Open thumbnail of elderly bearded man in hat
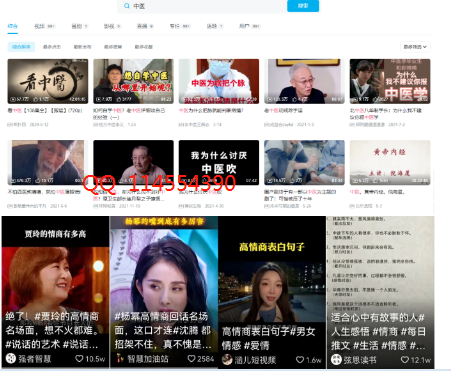This screenshot has height=371, width=451. coord(48,162)
